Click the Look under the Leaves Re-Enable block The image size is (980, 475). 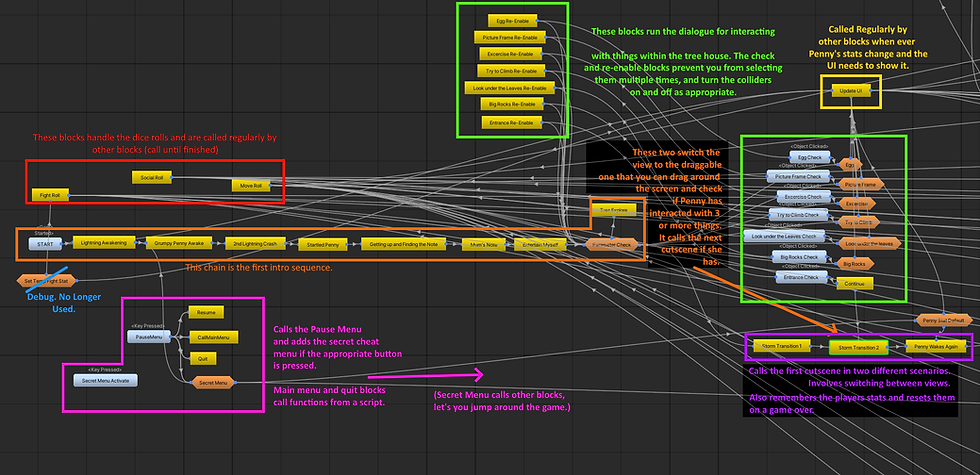(x=509, y=88)
